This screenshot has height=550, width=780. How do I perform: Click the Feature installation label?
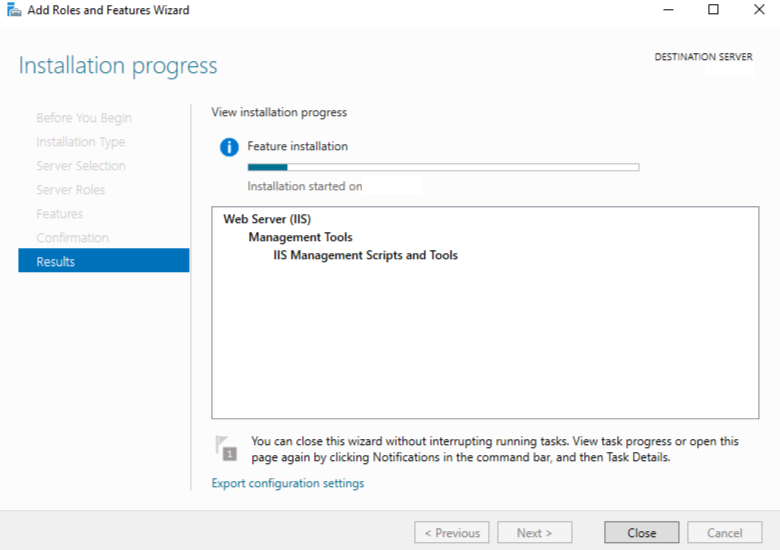coord(297,146)
